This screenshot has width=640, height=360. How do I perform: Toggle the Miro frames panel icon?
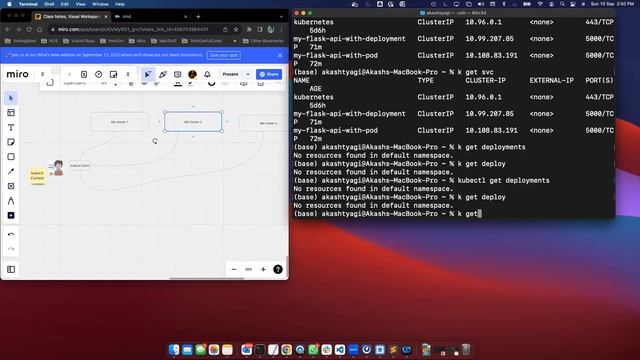pos(11,269)
